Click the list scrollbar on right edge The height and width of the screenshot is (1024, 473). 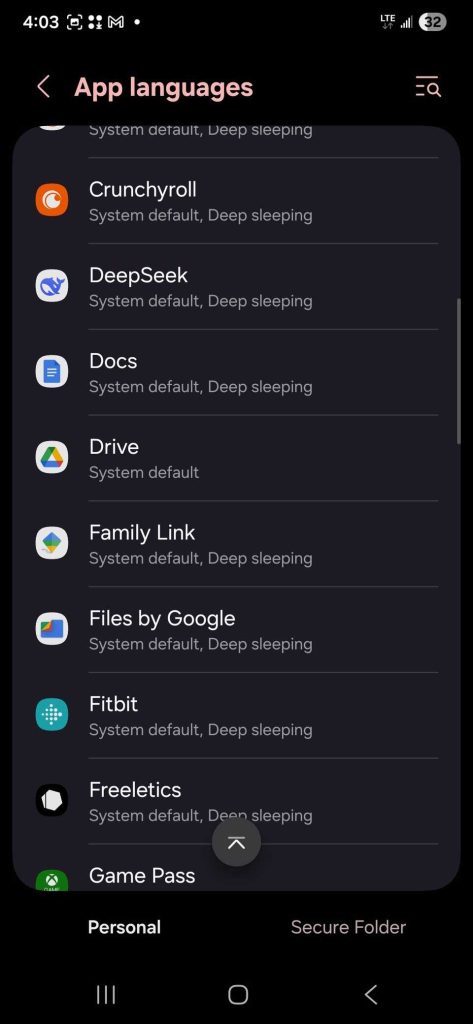click(x=459, y=372)
